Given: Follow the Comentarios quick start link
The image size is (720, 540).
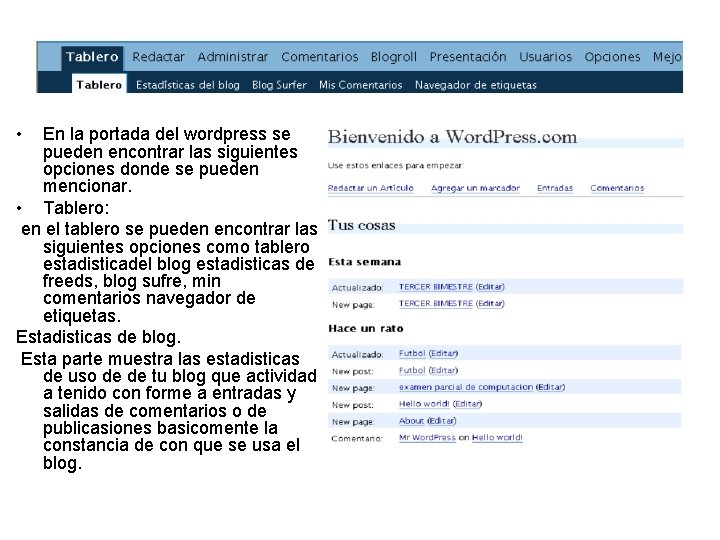Looking at the screenshot, I should tap(617, 188).
